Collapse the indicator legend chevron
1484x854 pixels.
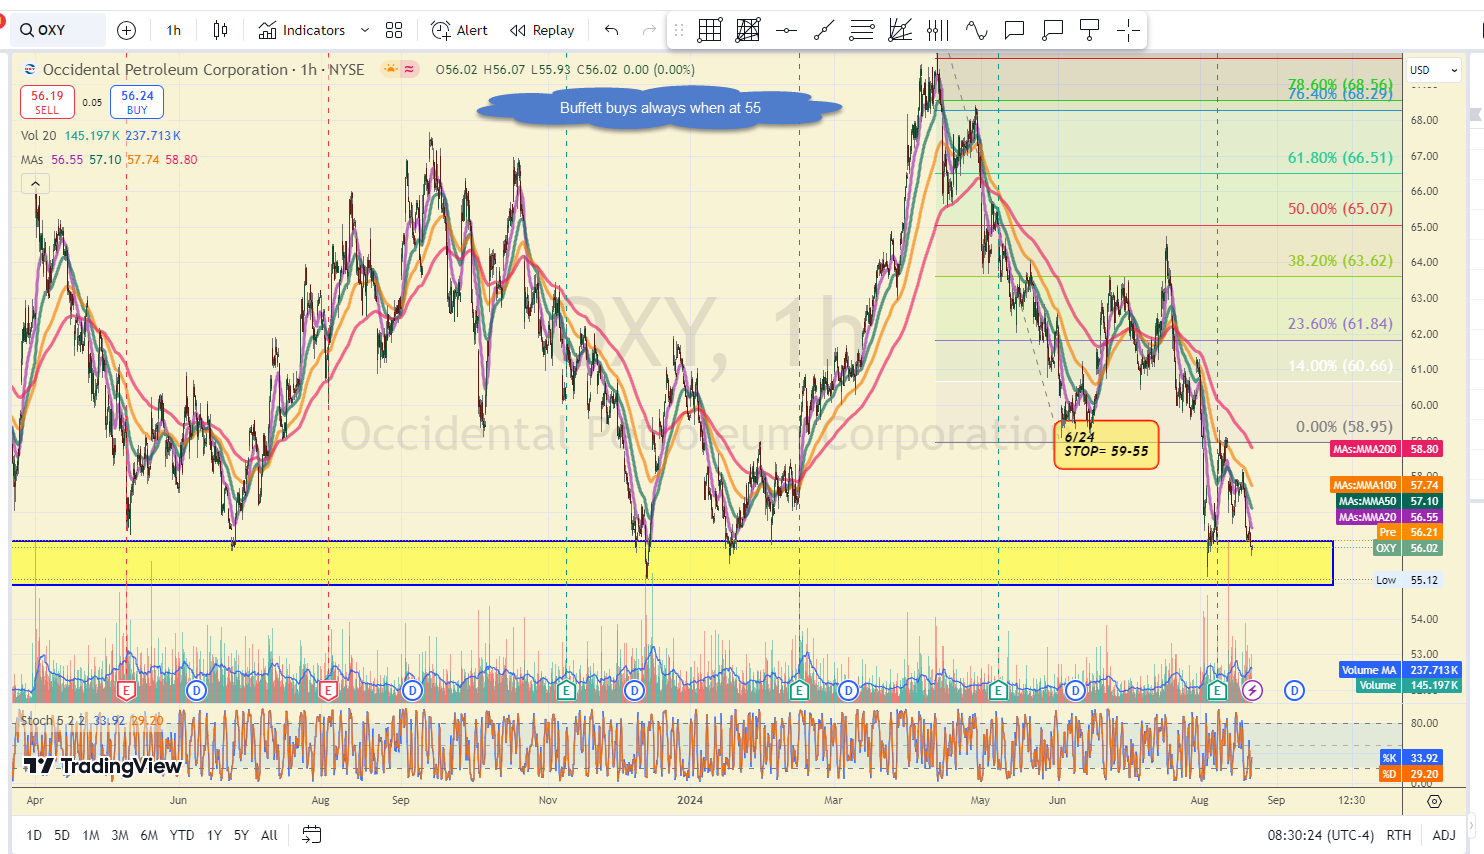35,184
